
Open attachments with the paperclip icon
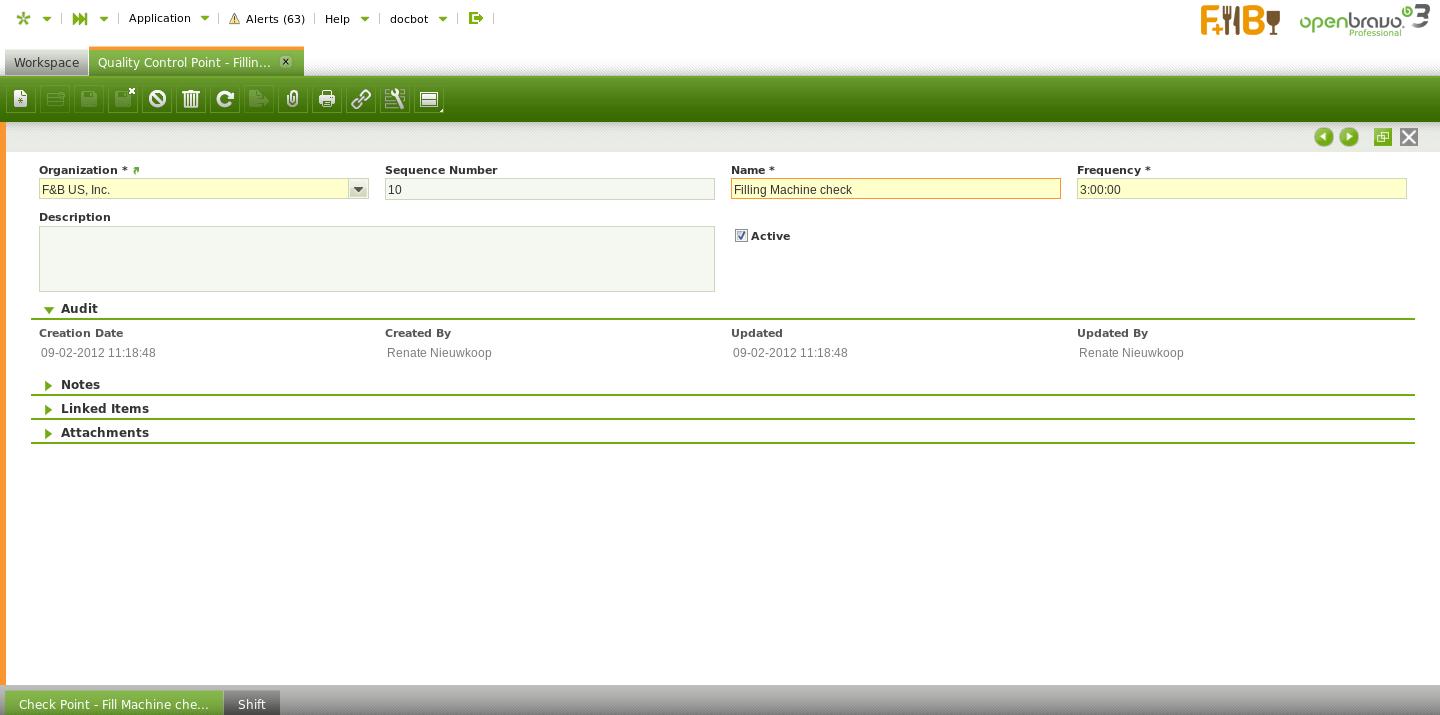coord(293,99)
